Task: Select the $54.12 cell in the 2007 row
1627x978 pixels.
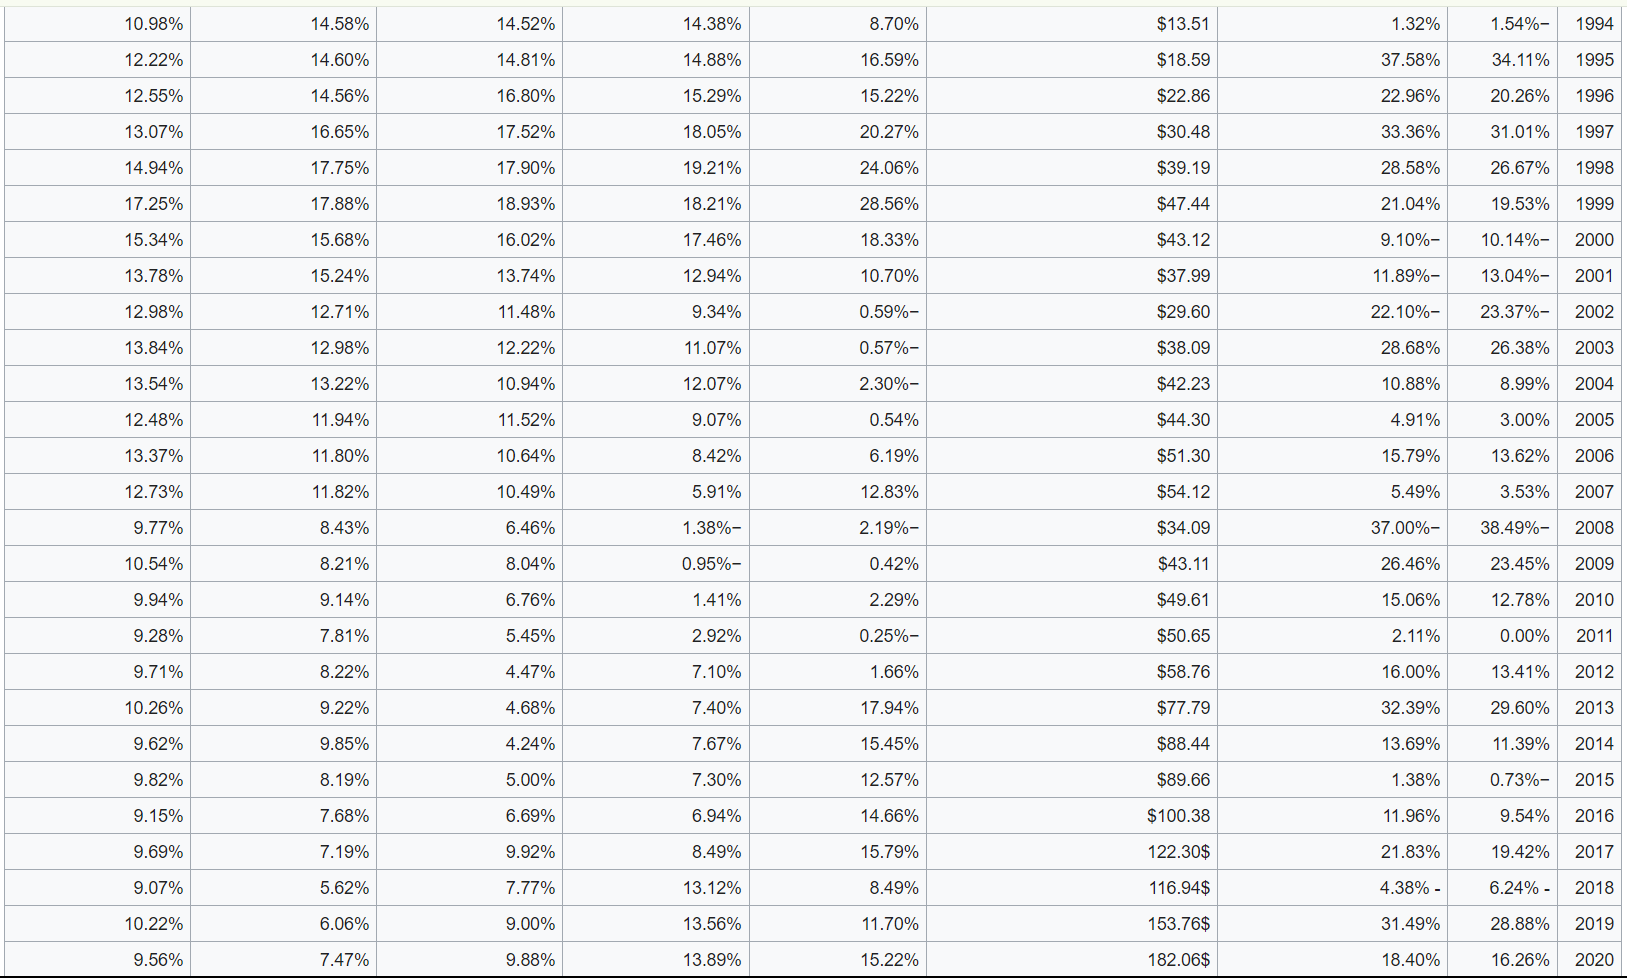Action: tap(1183, 492)
